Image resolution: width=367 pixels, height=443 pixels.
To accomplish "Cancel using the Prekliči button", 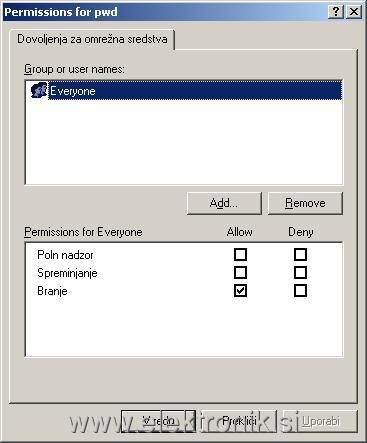I will (239, 421).
